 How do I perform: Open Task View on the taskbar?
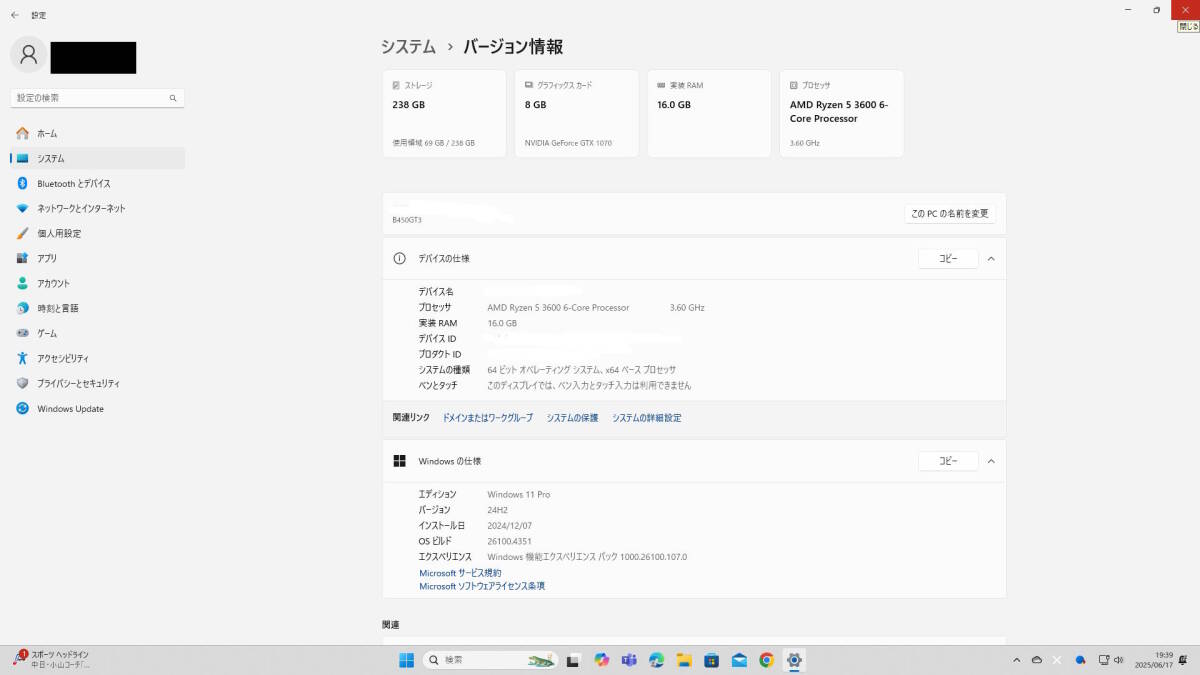point(574,660)
